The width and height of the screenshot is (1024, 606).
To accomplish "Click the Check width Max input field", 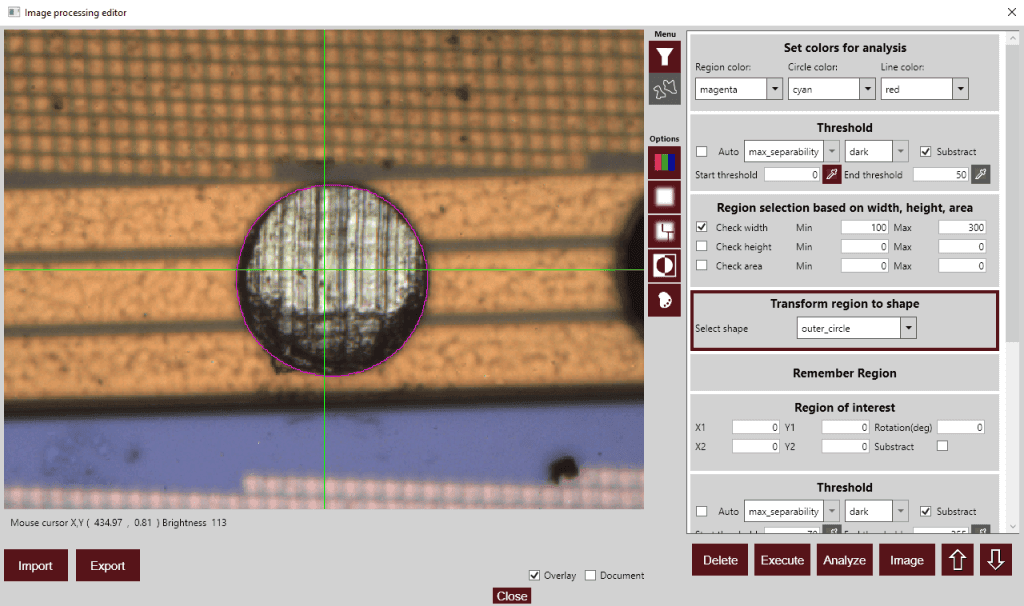I will (x=962, y=228).
